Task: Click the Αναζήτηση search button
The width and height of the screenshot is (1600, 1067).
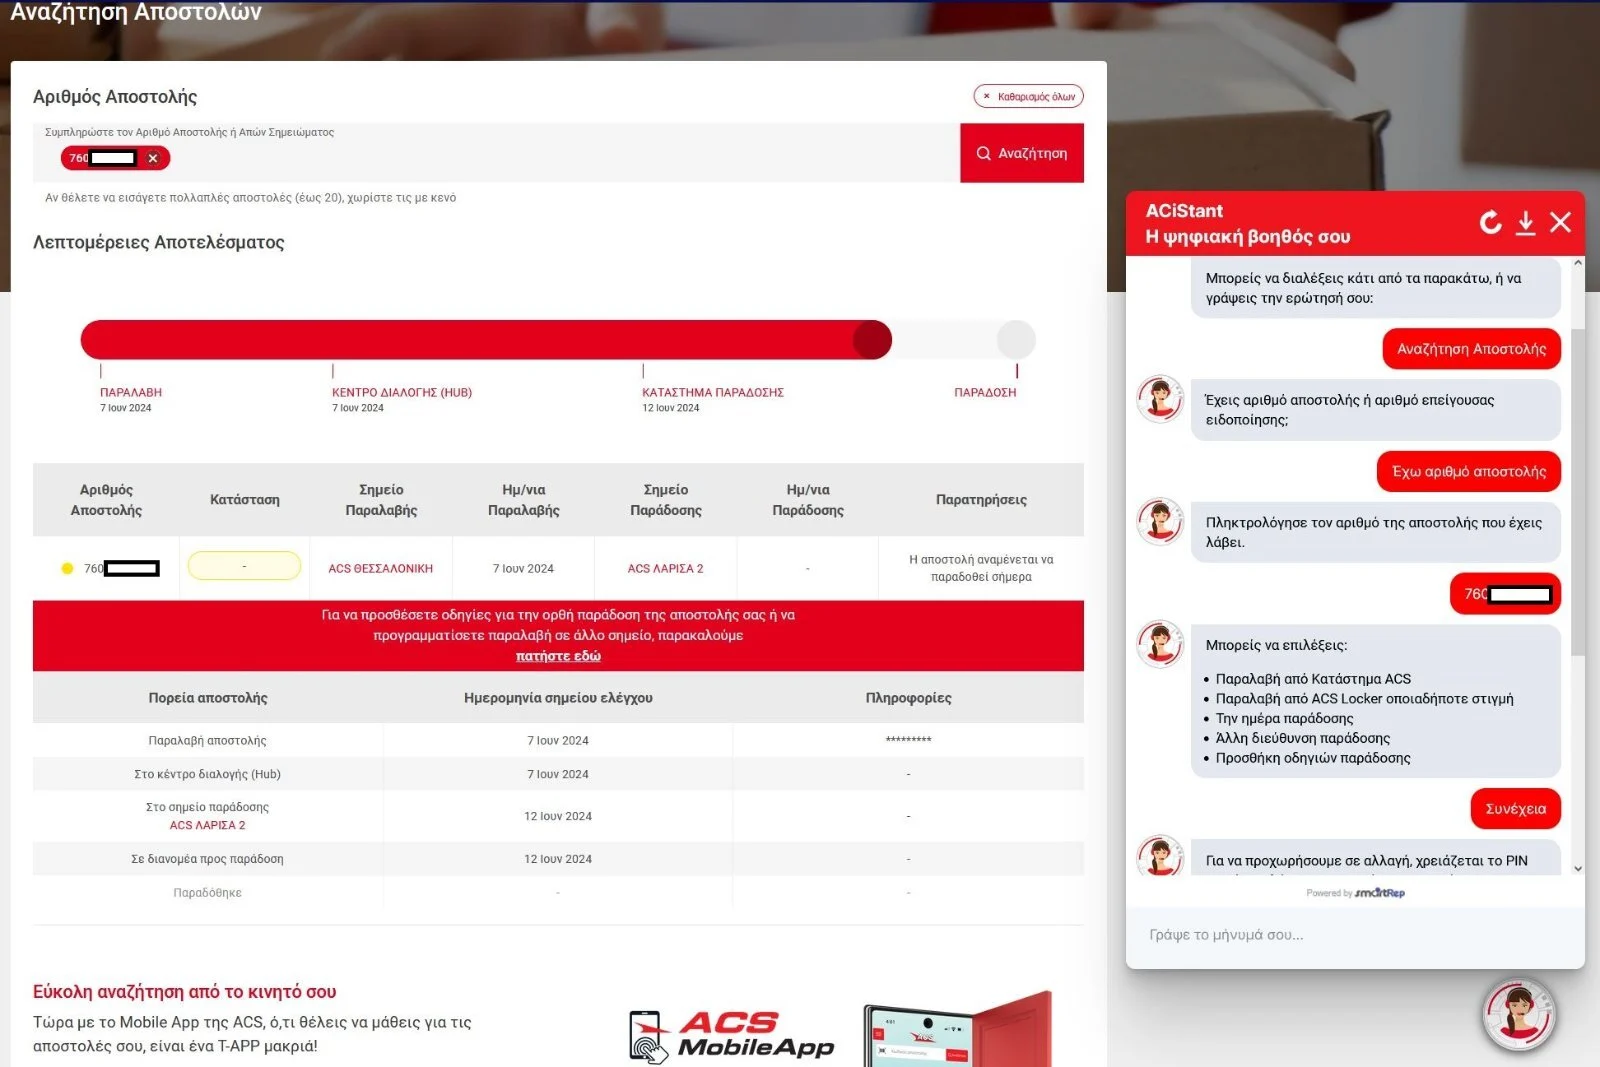Action: click(1021, 153)
